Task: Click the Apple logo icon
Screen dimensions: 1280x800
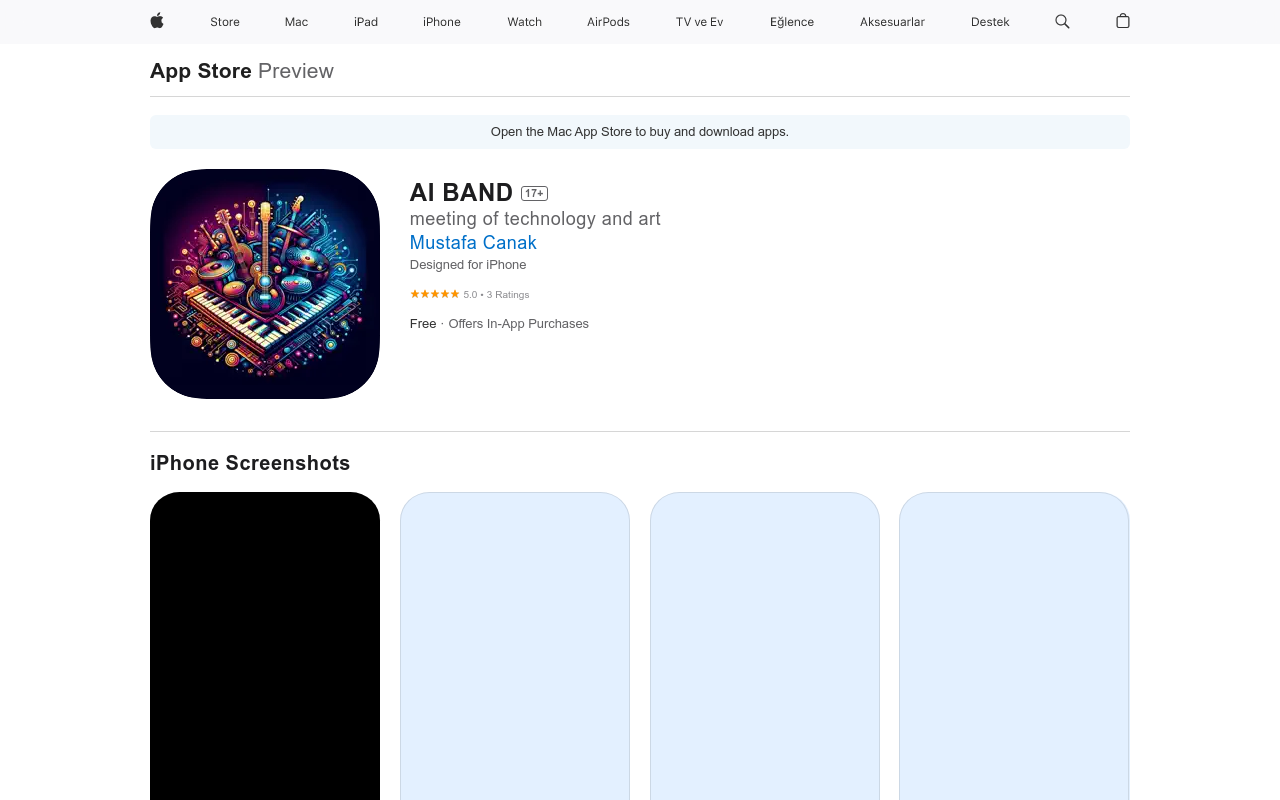Action: 157,21
